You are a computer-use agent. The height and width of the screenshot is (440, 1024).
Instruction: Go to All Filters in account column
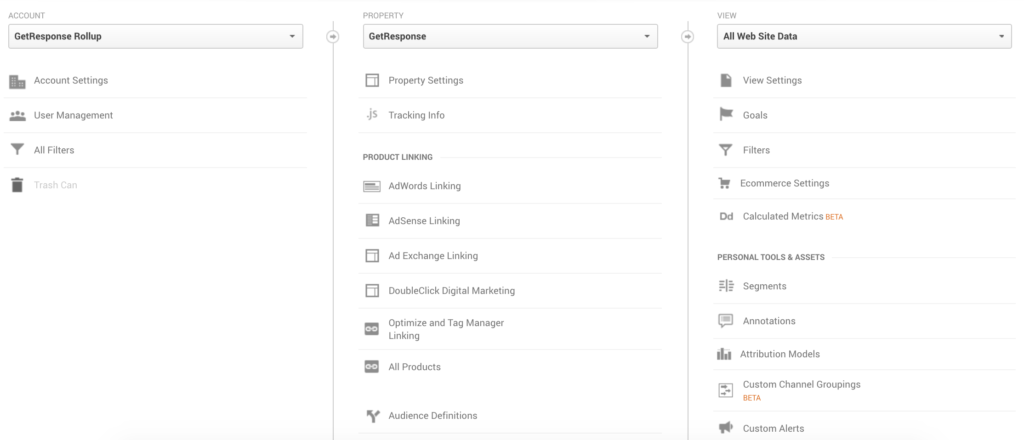pyautogui.click(x=54, y=150)
